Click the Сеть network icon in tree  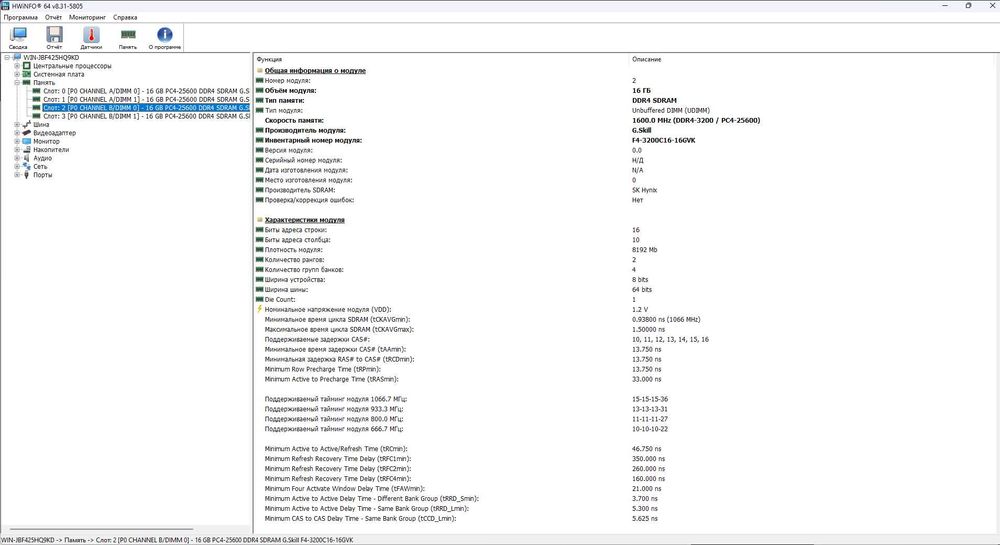coord(26,166)
